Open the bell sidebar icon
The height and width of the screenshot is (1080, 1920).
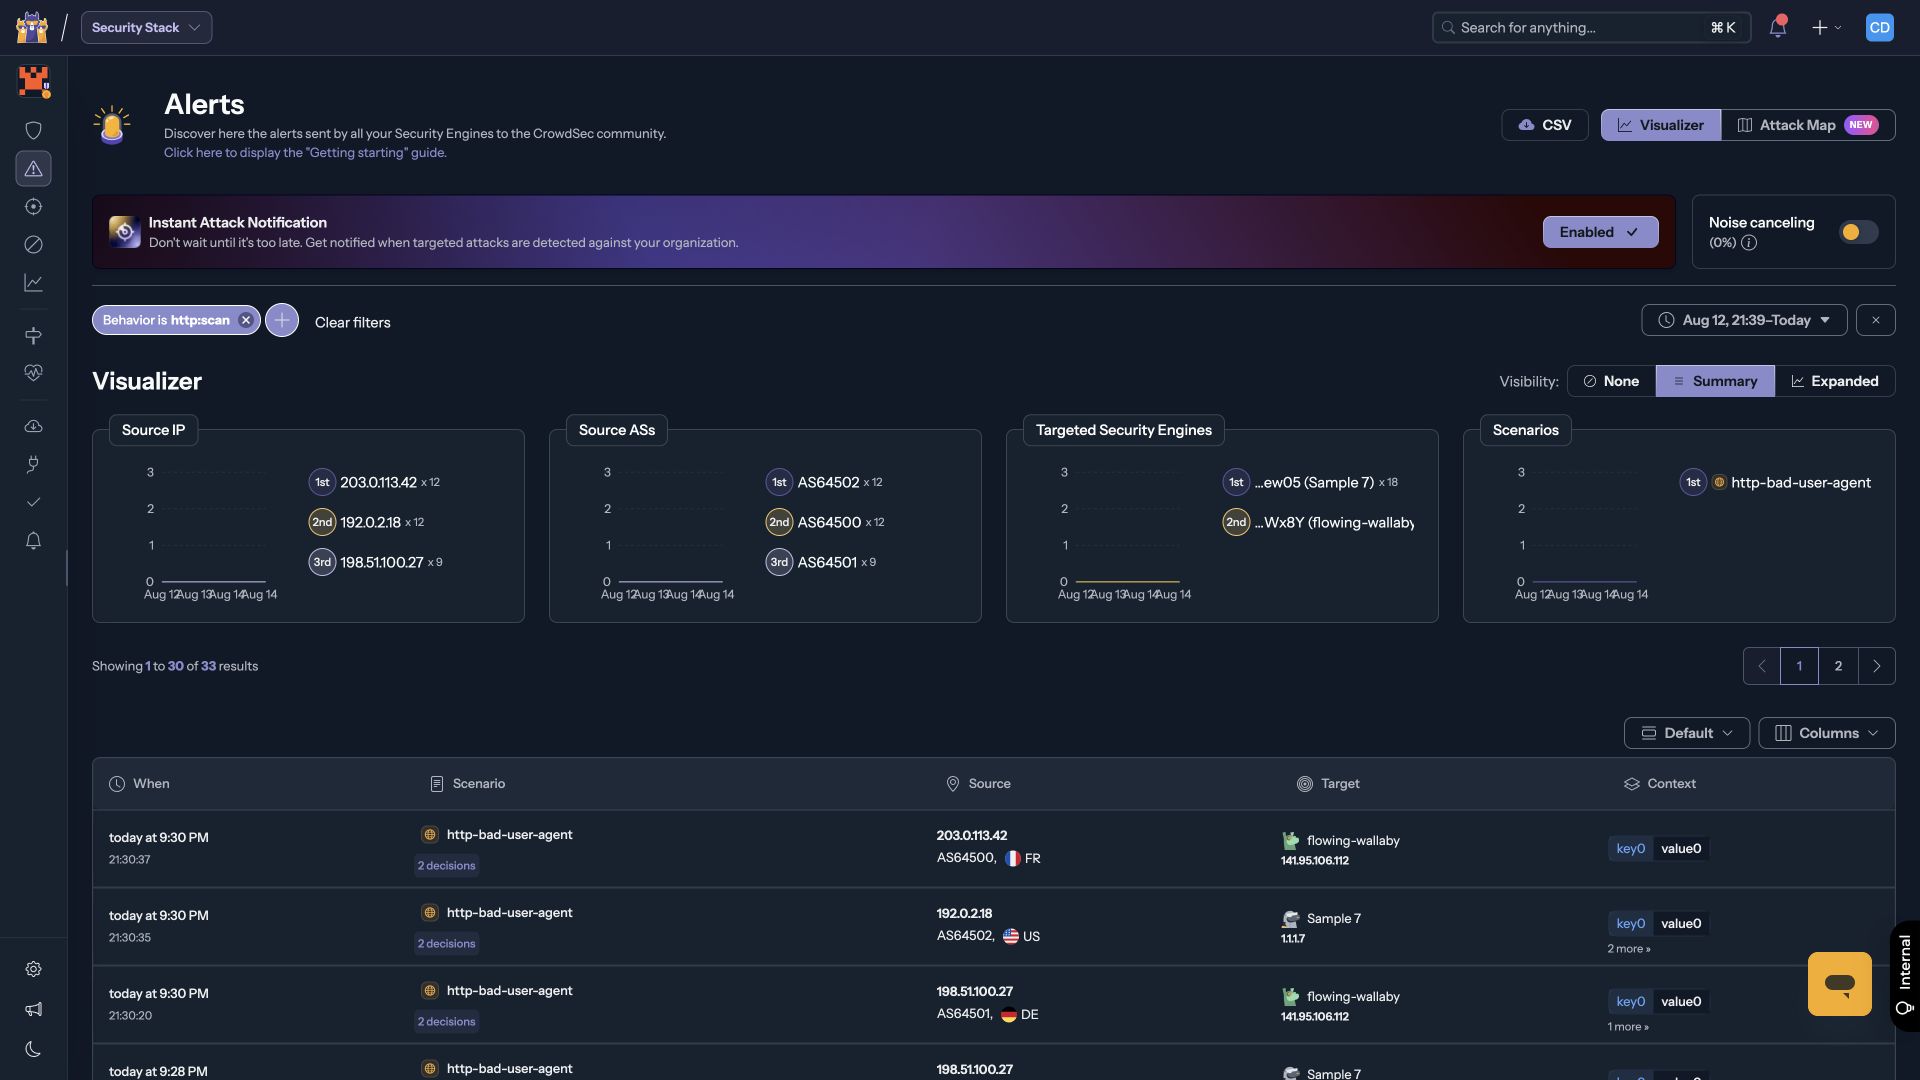(x=33, y=541)
